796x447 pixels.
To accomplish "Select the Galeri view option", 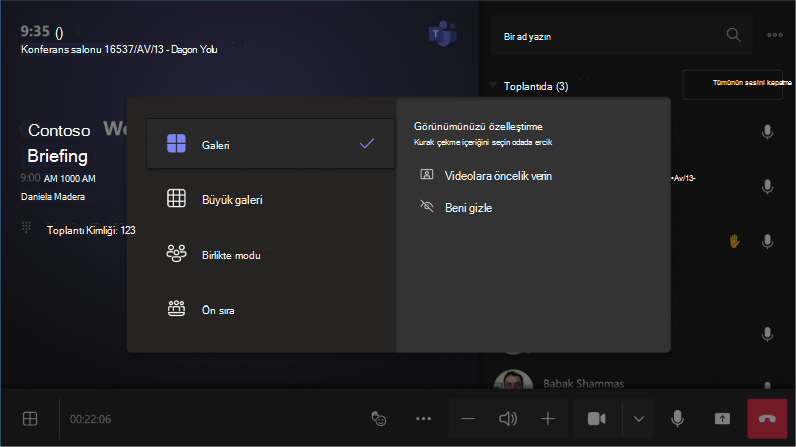I will [270, 144].
